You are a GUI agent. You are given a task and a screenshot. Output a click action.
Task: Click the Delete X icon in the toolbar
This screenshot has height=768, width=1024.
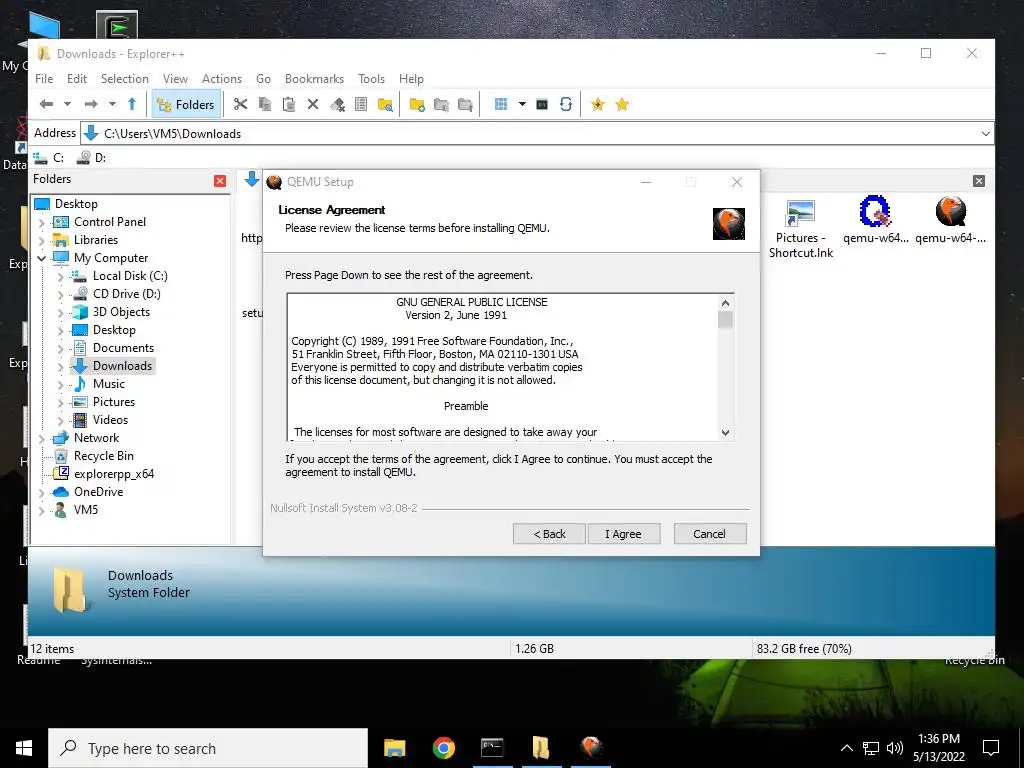pos(313,104)
